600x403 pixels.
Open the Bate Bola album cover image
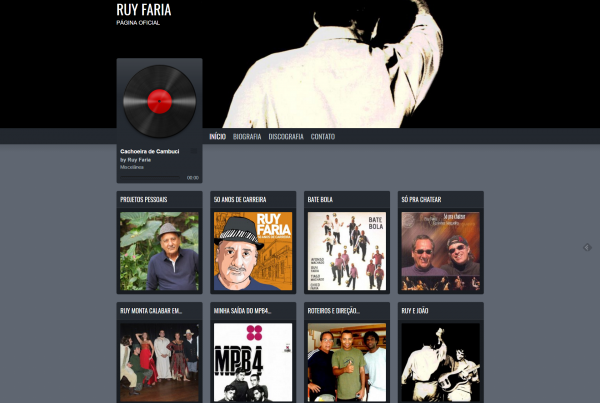pyautogui.click(x=347, y=251)
